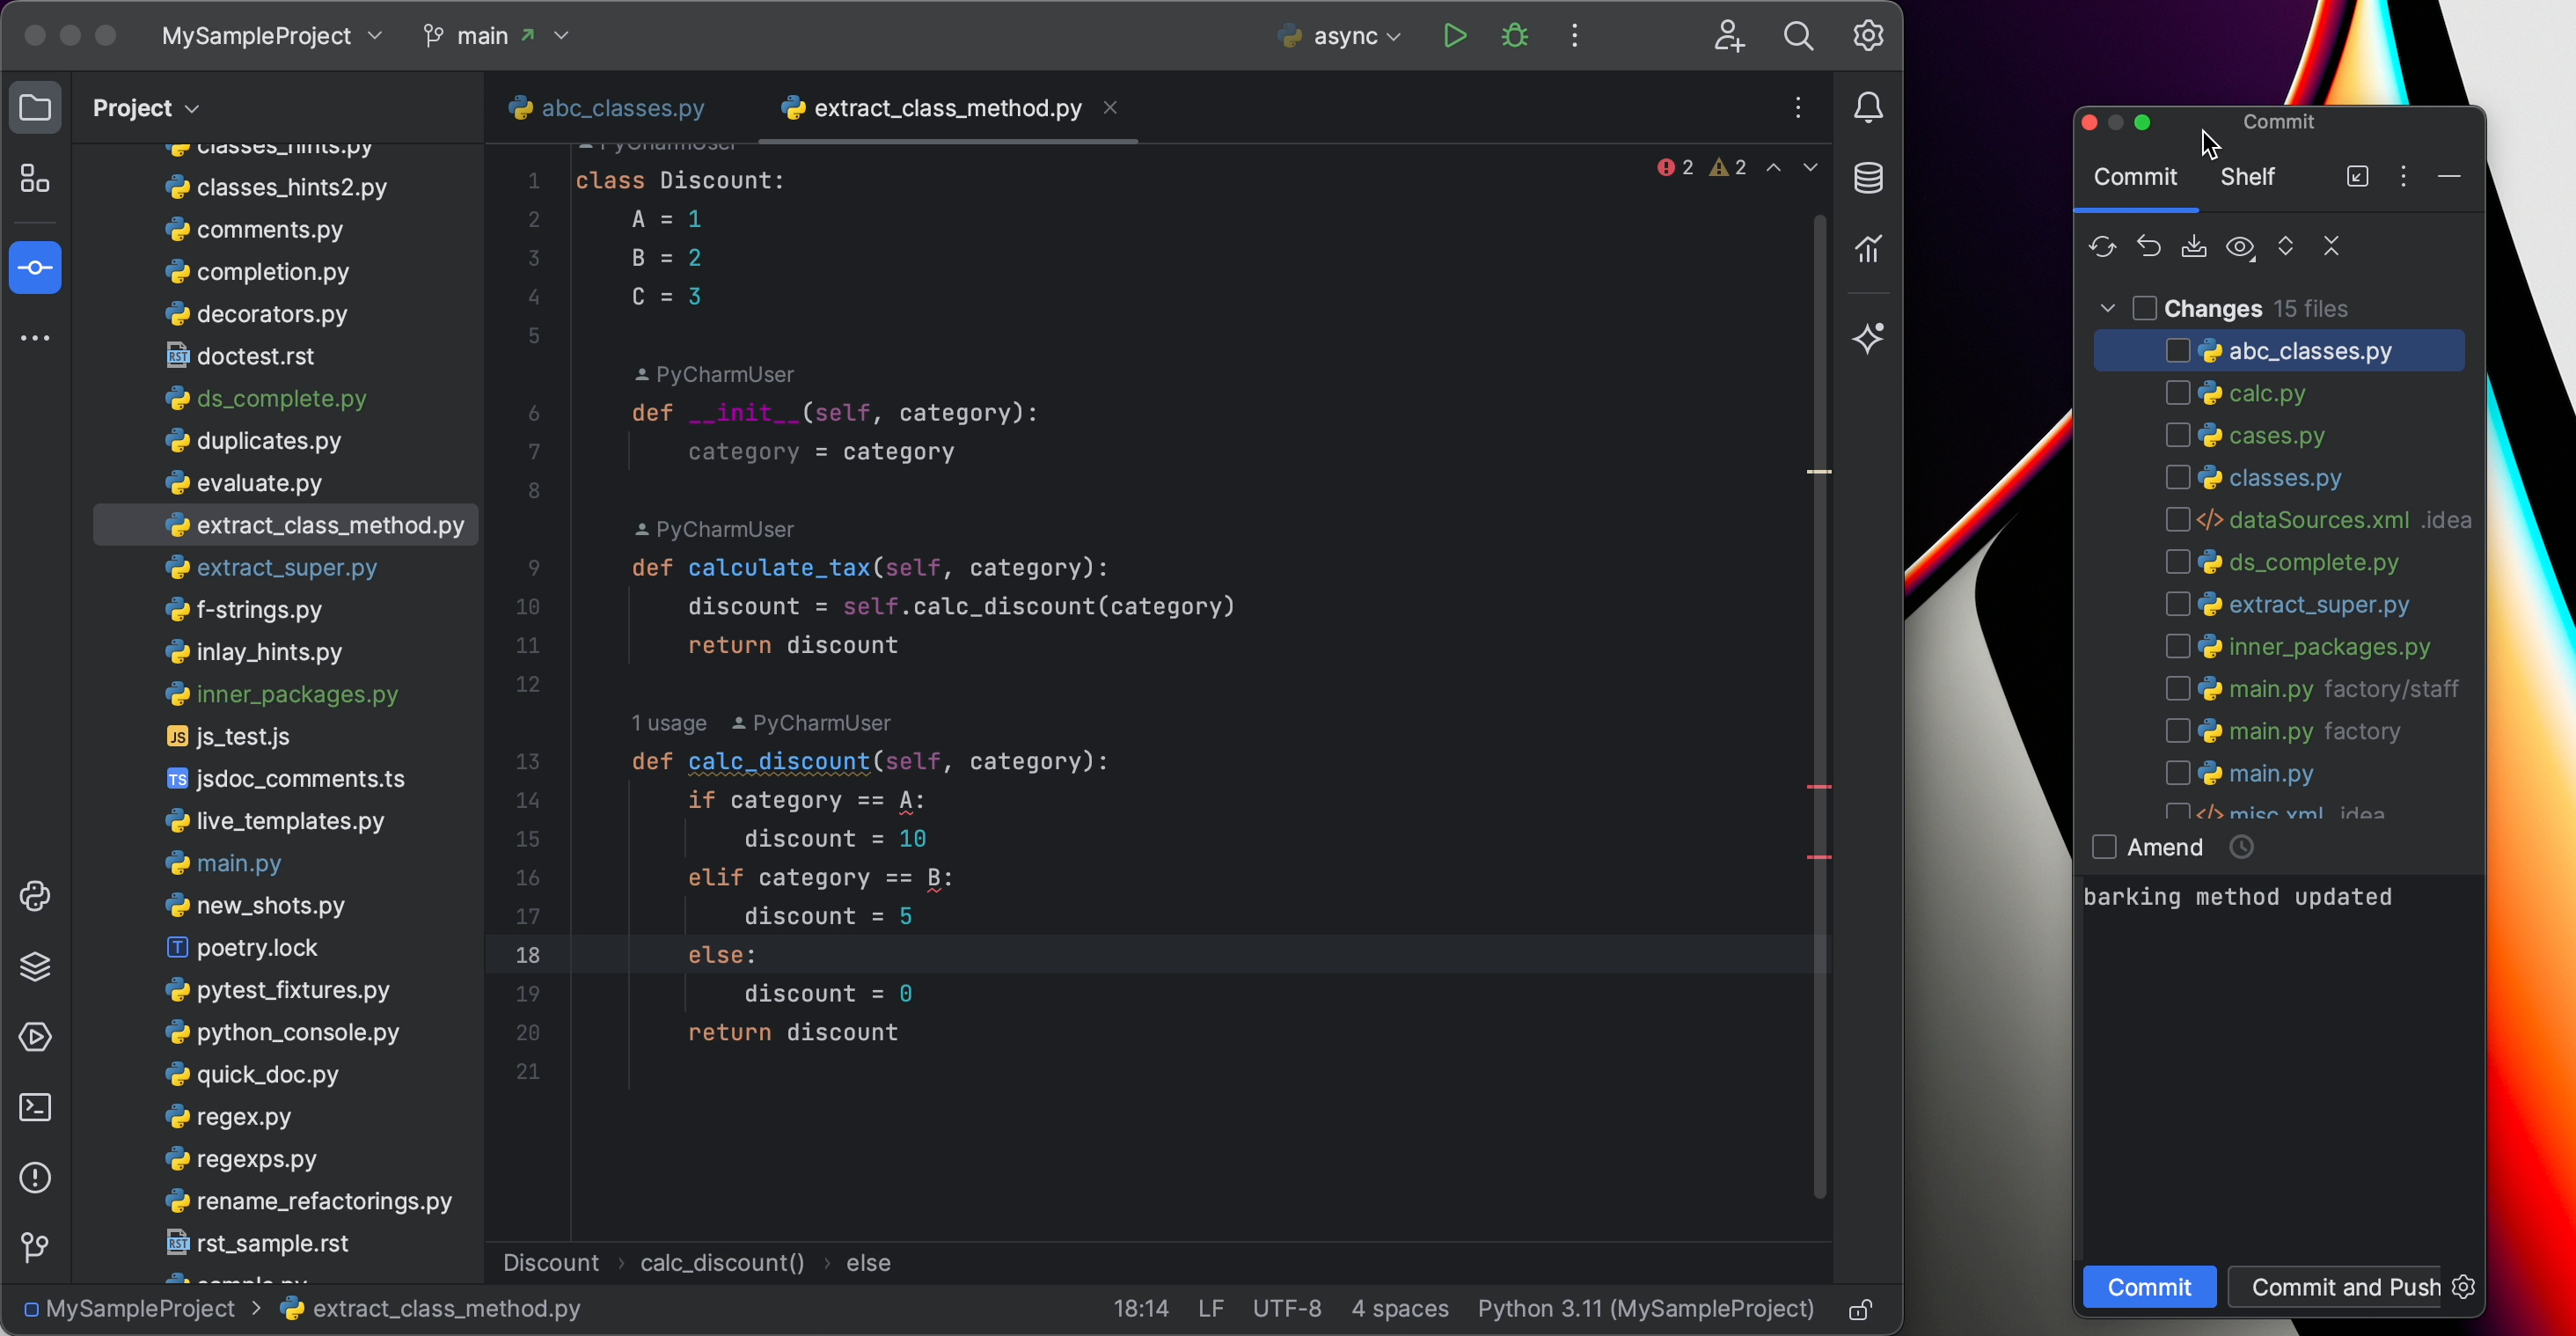Toggle the Changes 15 files checkbox
Image resolution: width=2576 pixels, height=1336 pixels.
click(2144, 308)
